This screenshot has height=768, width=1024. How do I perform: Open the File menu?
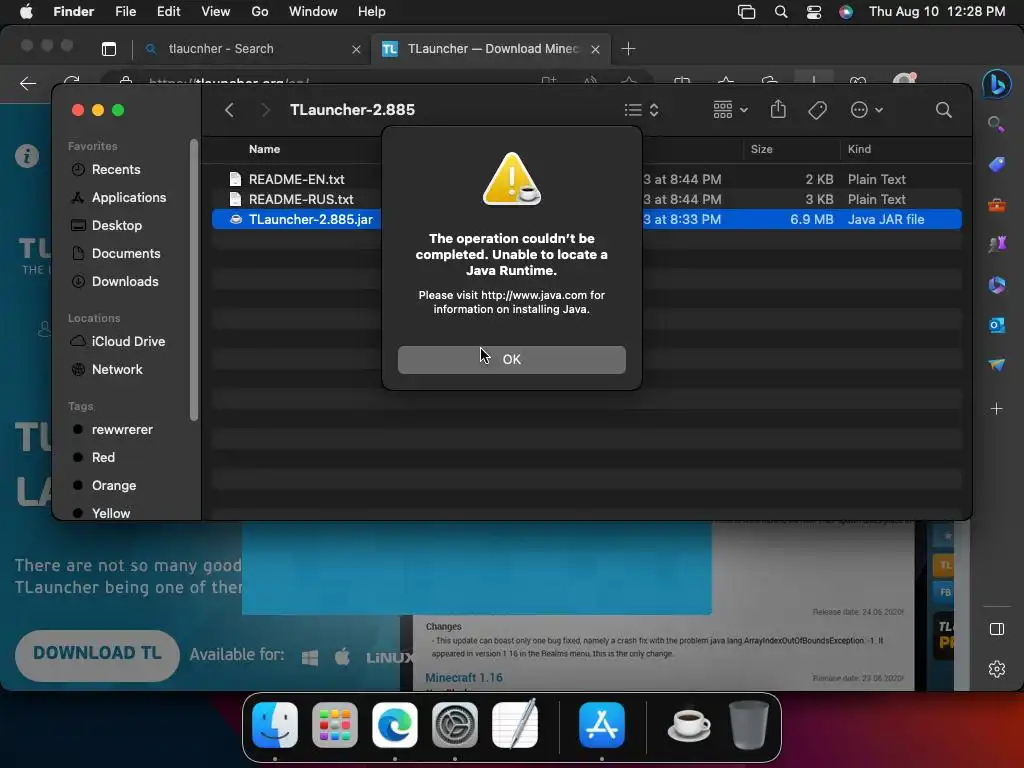tap(125, 12)
